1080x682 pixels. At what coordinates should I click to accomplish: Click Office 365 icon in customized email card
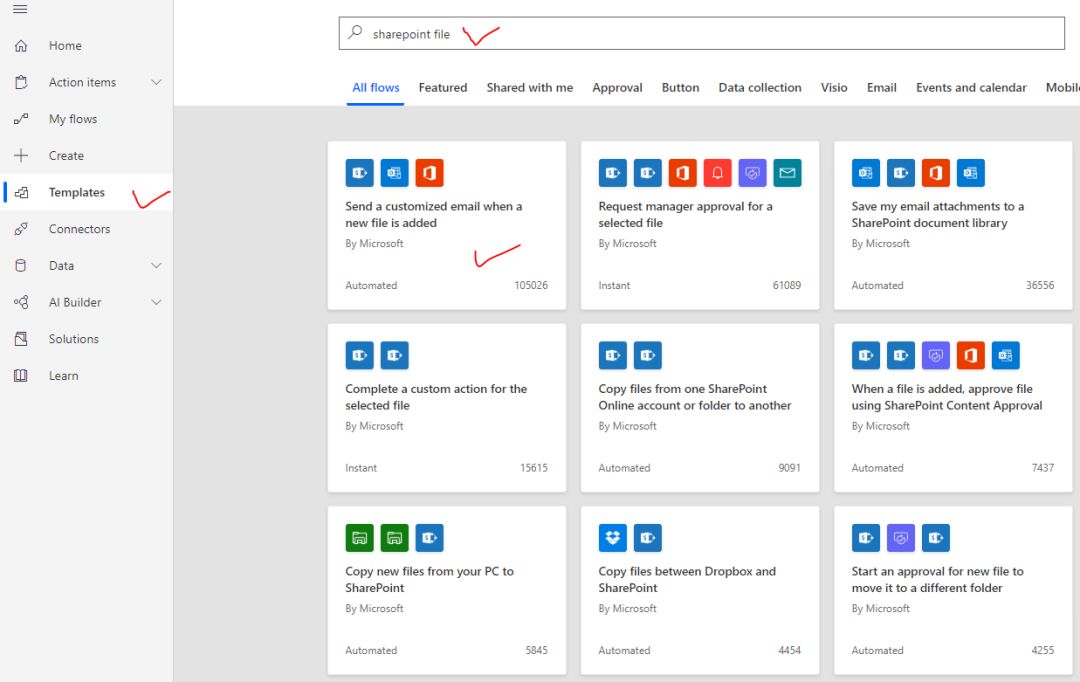[429, 173]
